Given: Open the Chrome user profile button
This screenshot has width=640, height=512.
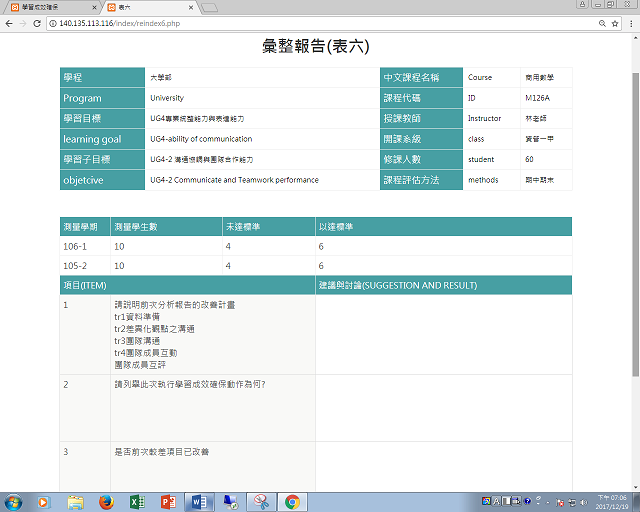Looking at the screenshot, I should click(582, 4).
